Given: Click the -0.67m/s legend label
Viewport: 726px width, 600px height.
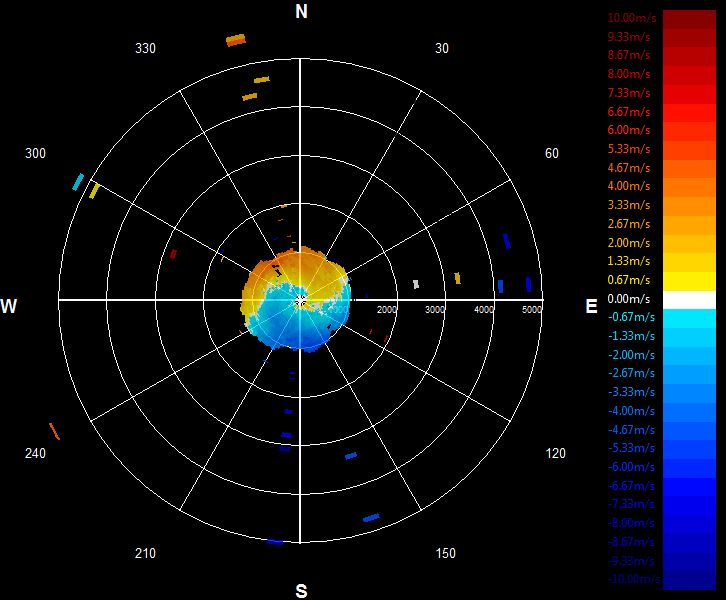Looking at the screenshot, I should coord(631,317).
